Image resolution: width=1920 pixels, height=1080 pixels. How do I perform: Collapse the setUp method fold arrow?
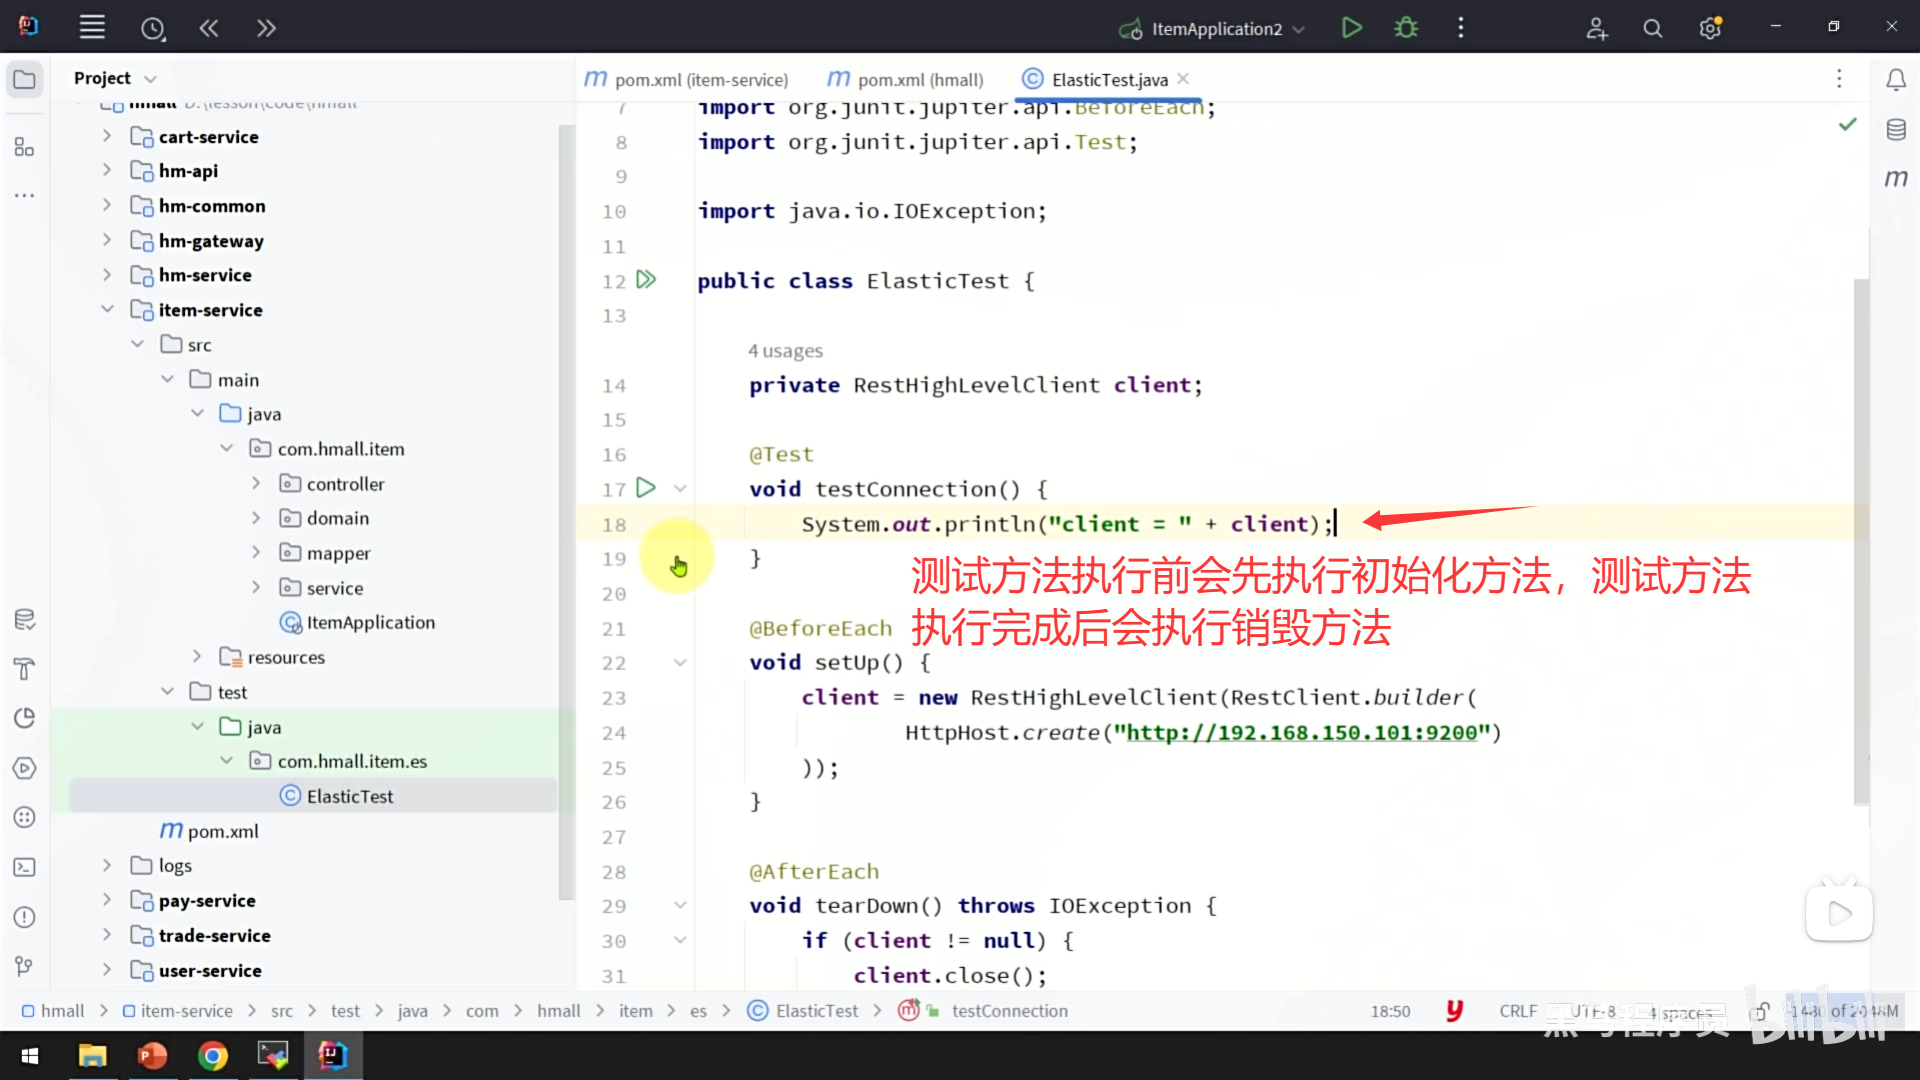680,662
